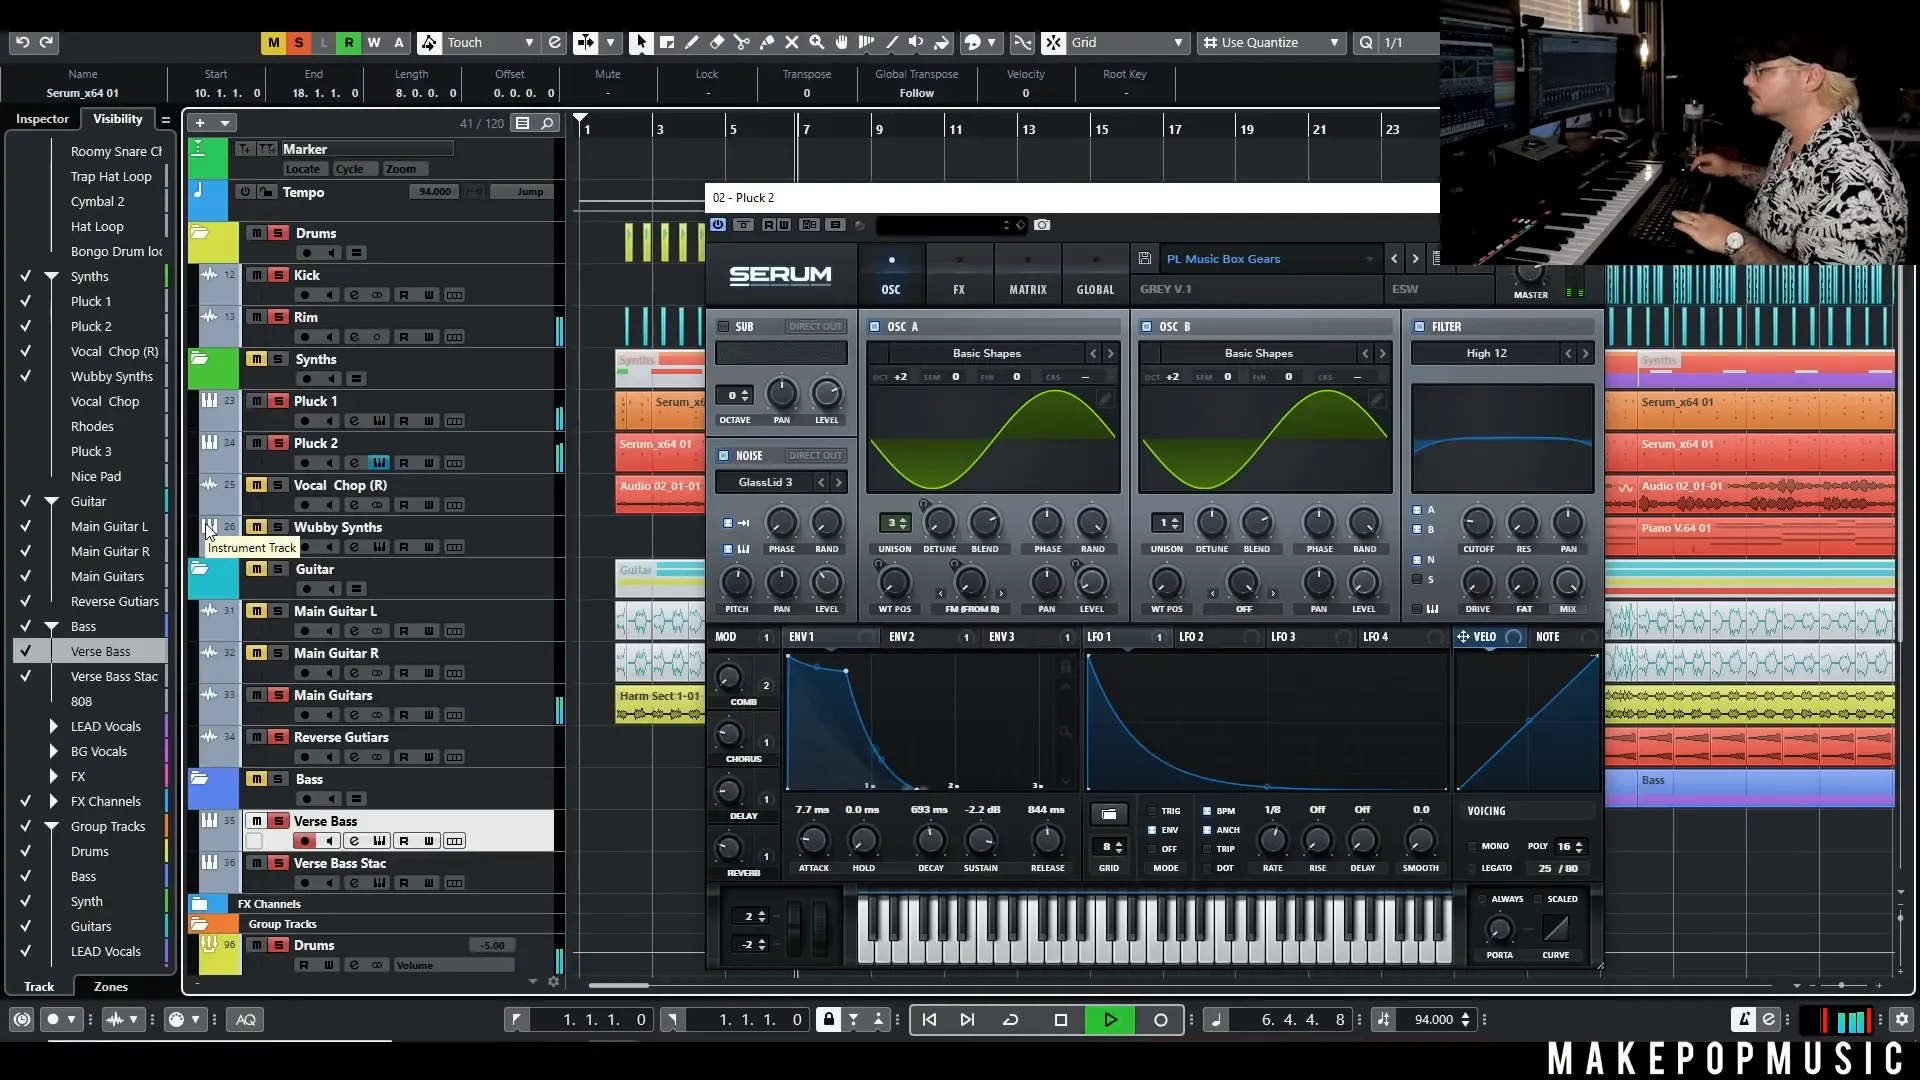Screen dimensions: 1920x1080
Task: Select the Glue tool
Action: coord(767,42)
